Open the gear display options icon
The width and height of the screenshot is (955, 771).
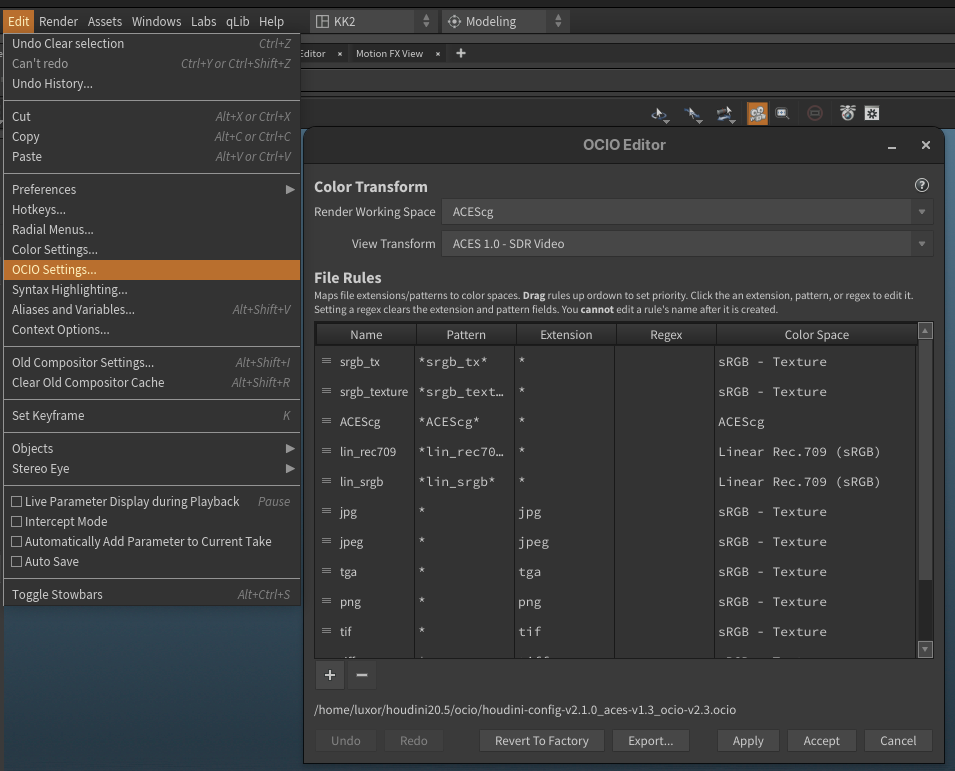(872, 113)
